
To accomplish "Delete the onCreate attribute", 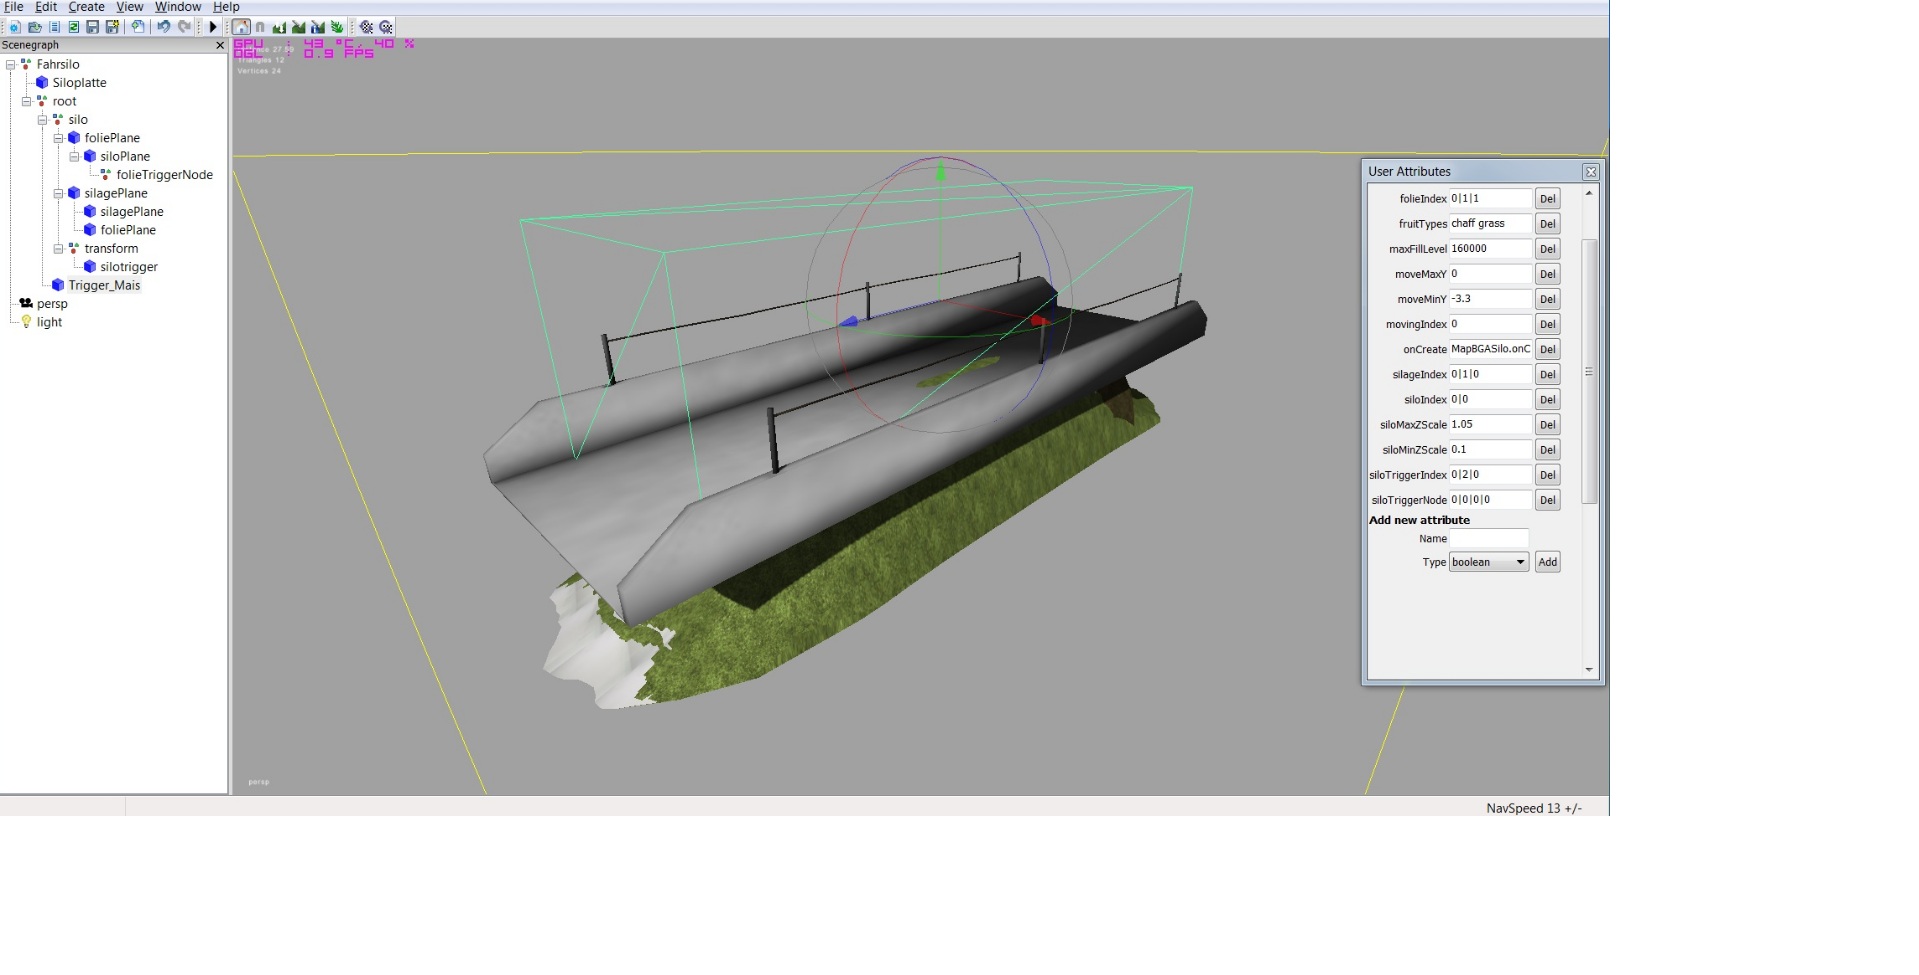I will click(x=1547, y=349).
